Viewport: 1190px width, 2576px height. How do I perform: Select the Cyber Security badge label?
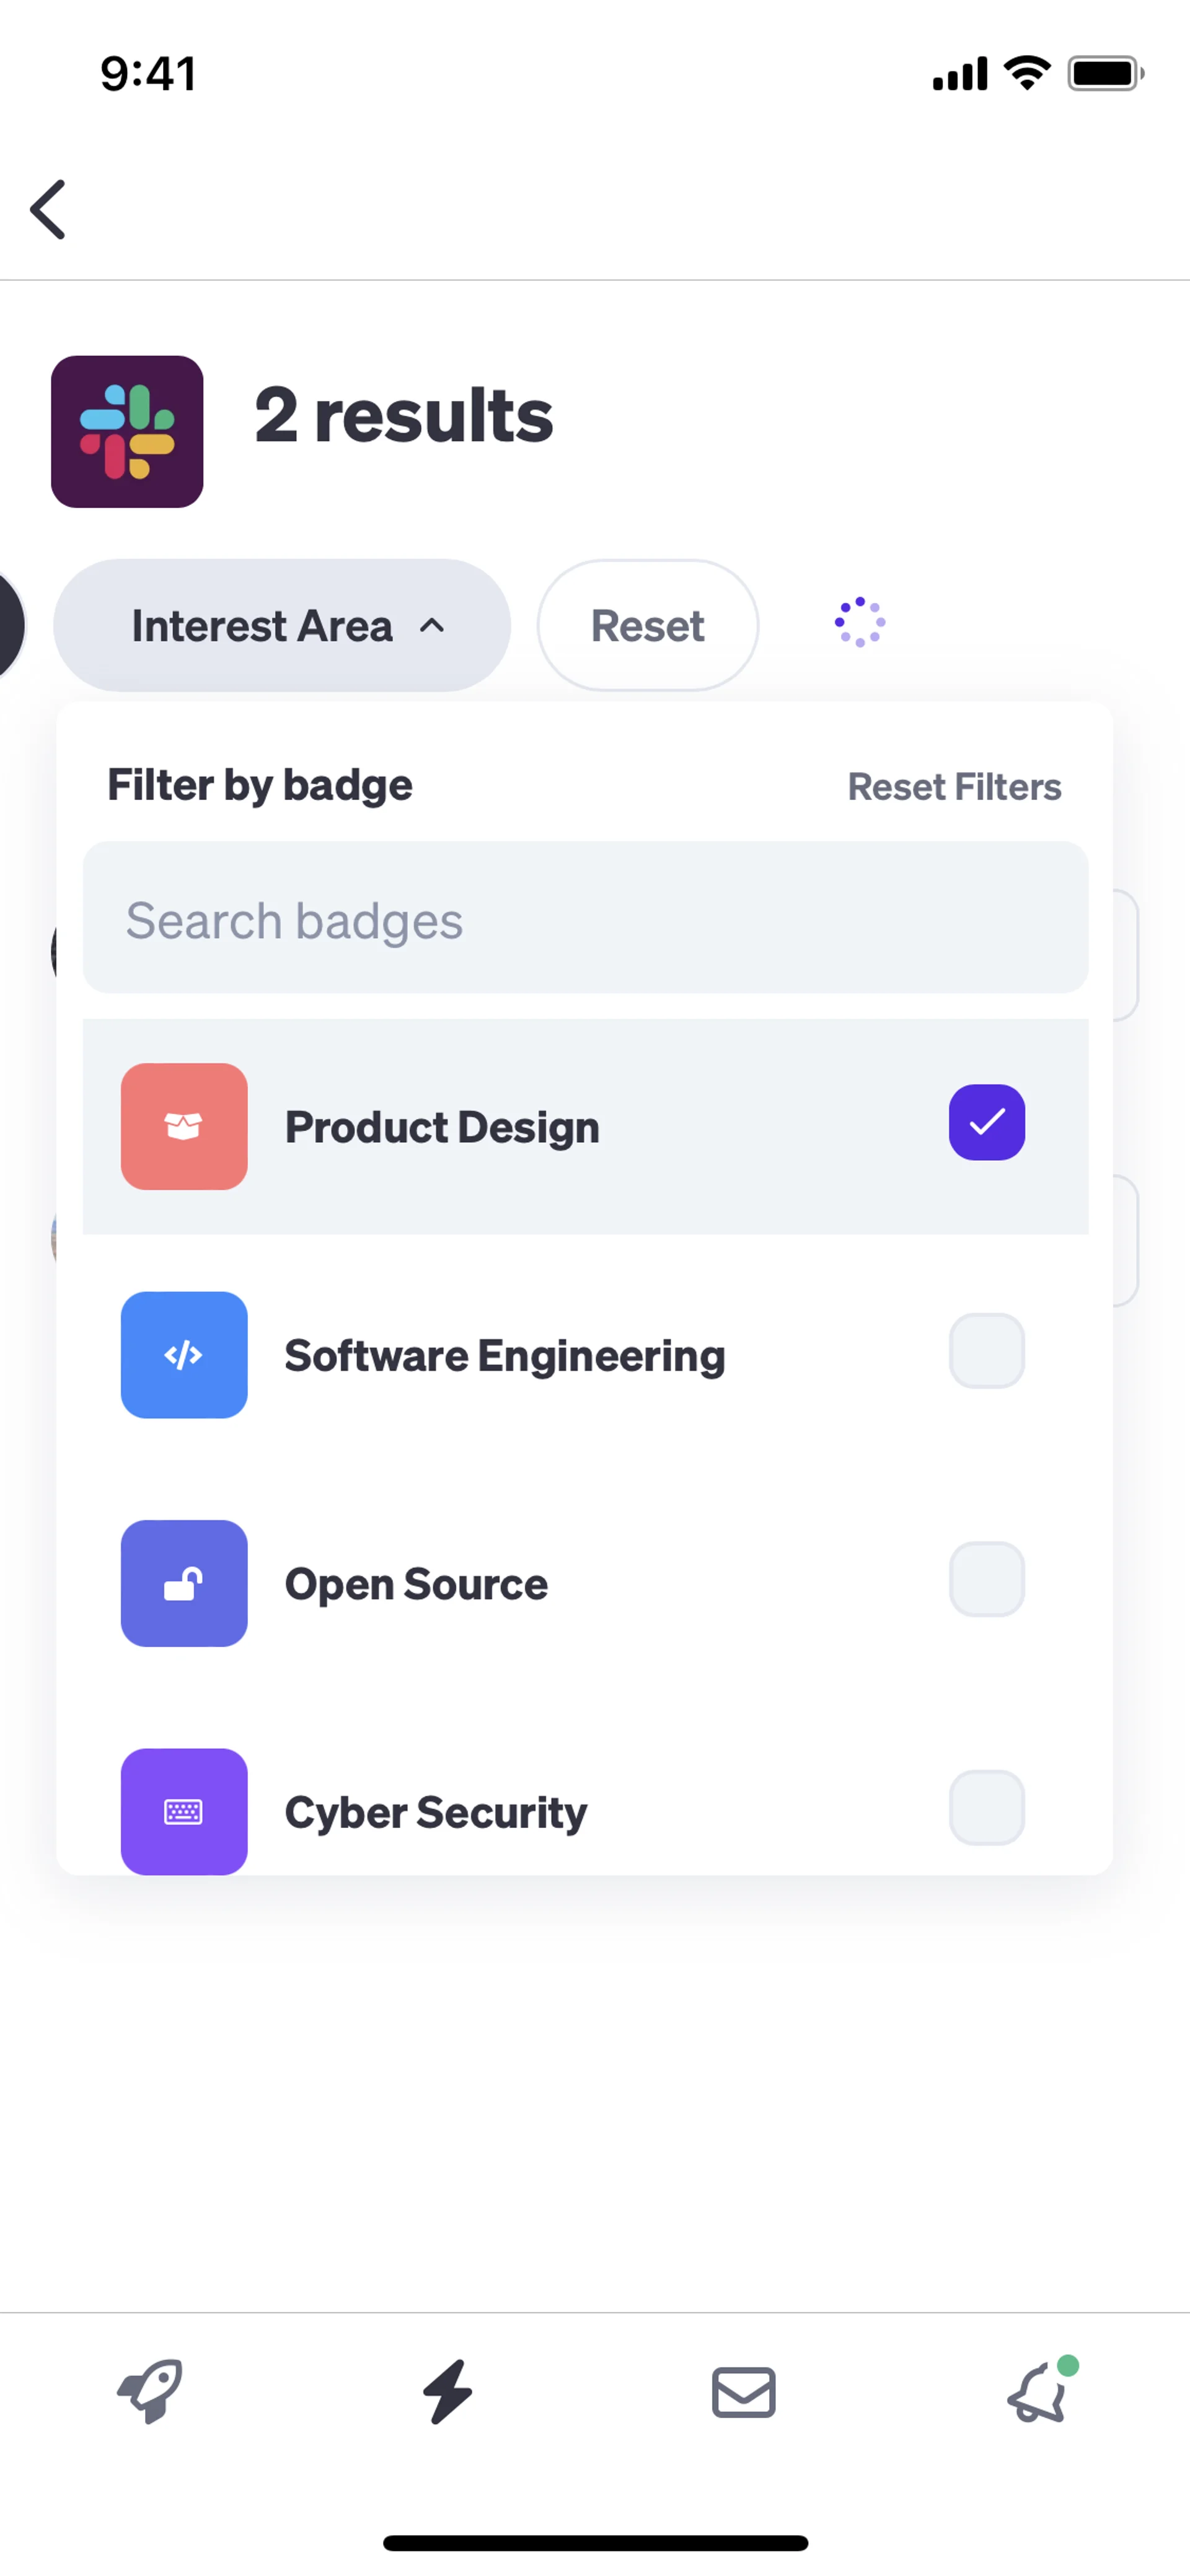pos(436,1812)
